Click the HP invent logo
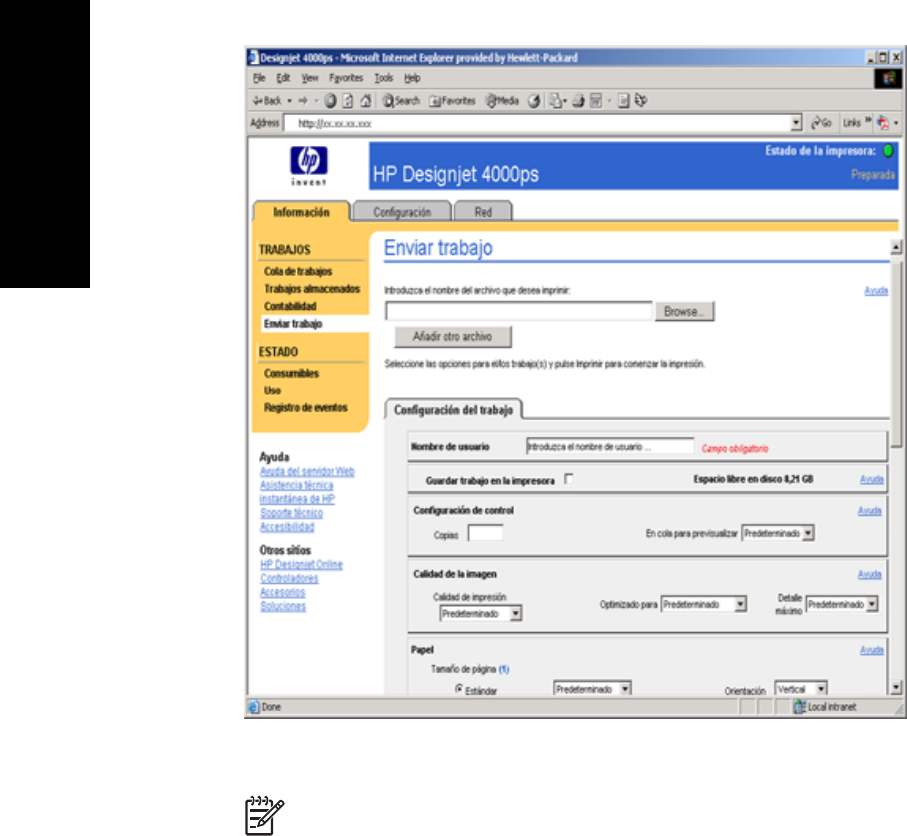 (x=307, y=164)
